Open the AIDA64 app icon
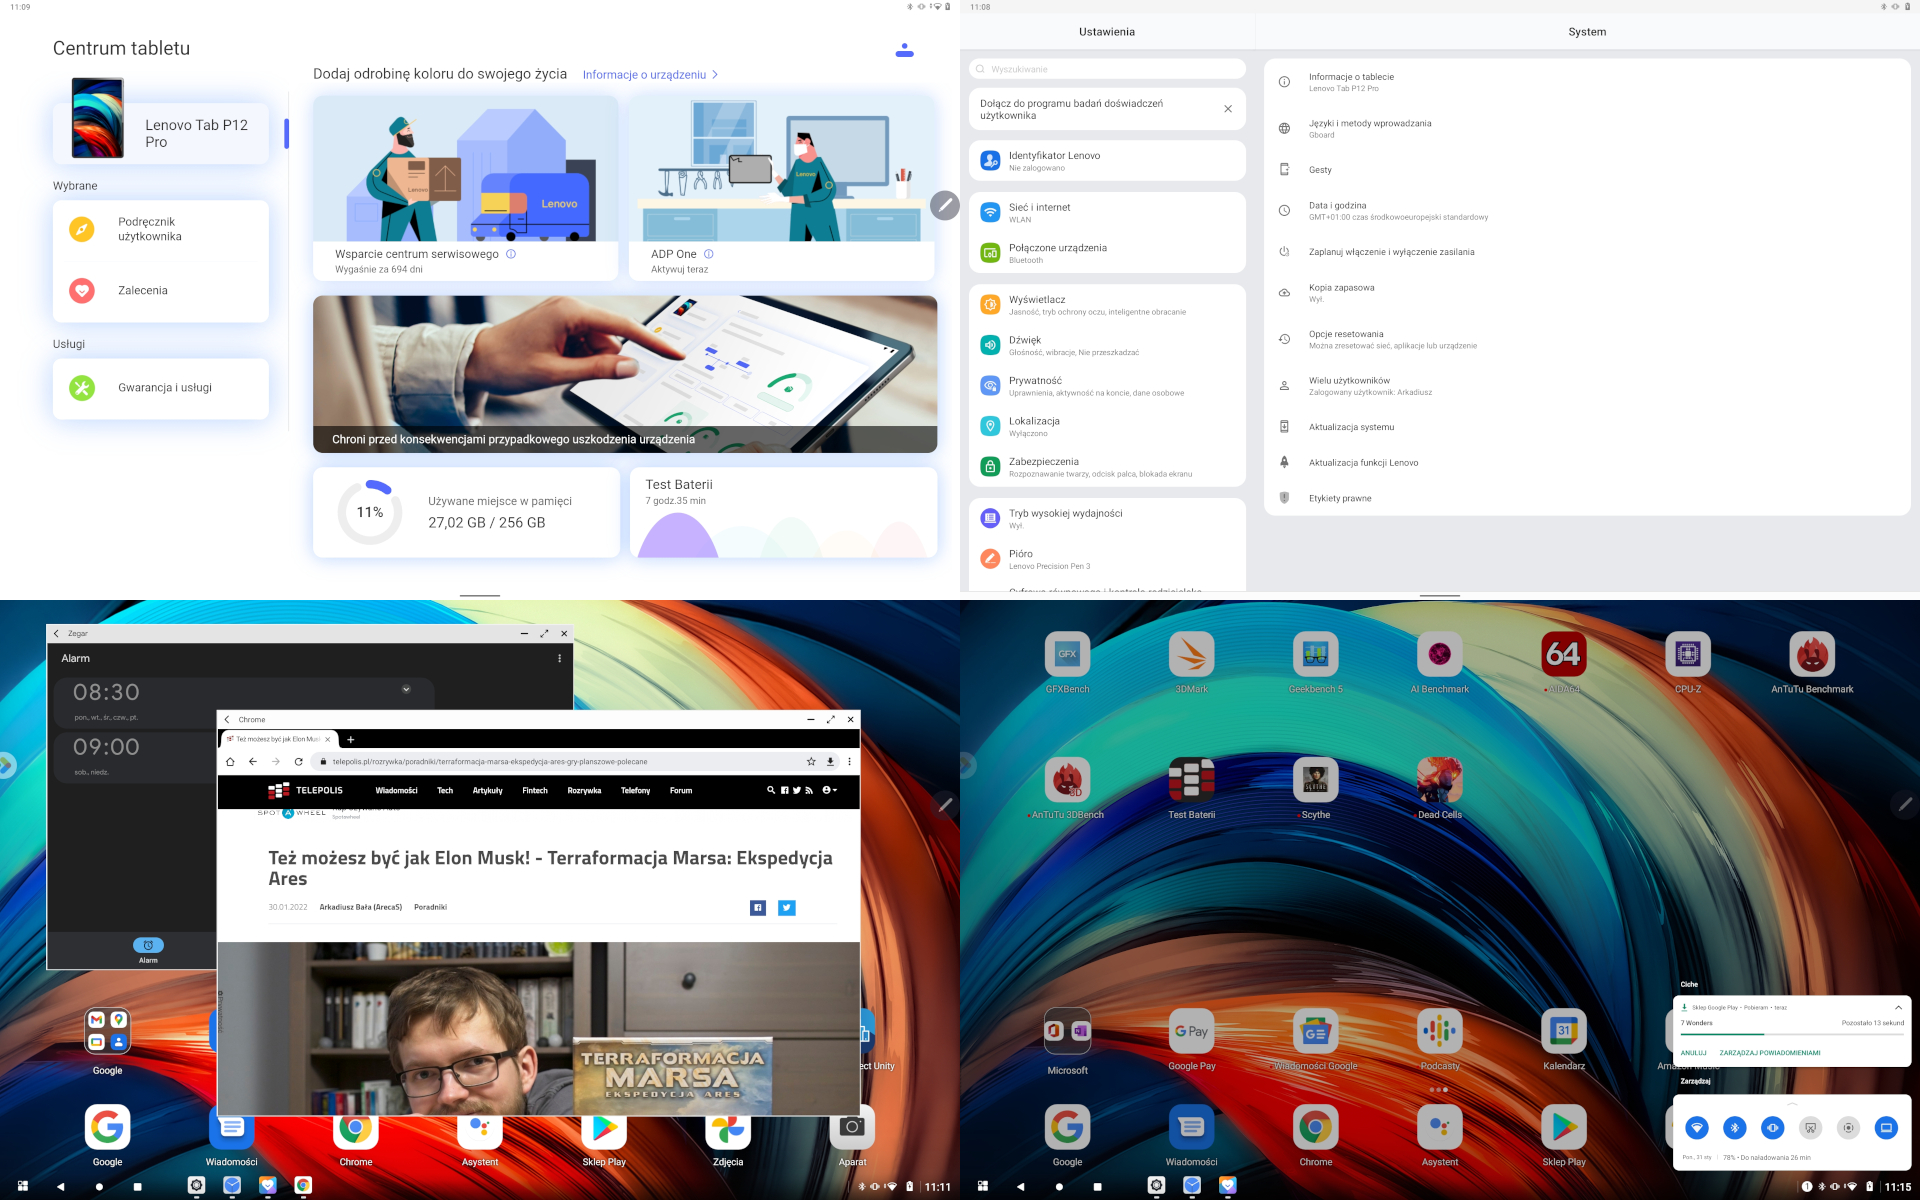Image resolution: width=1920 pixels, height=1200 pixels. (1563, 655)
